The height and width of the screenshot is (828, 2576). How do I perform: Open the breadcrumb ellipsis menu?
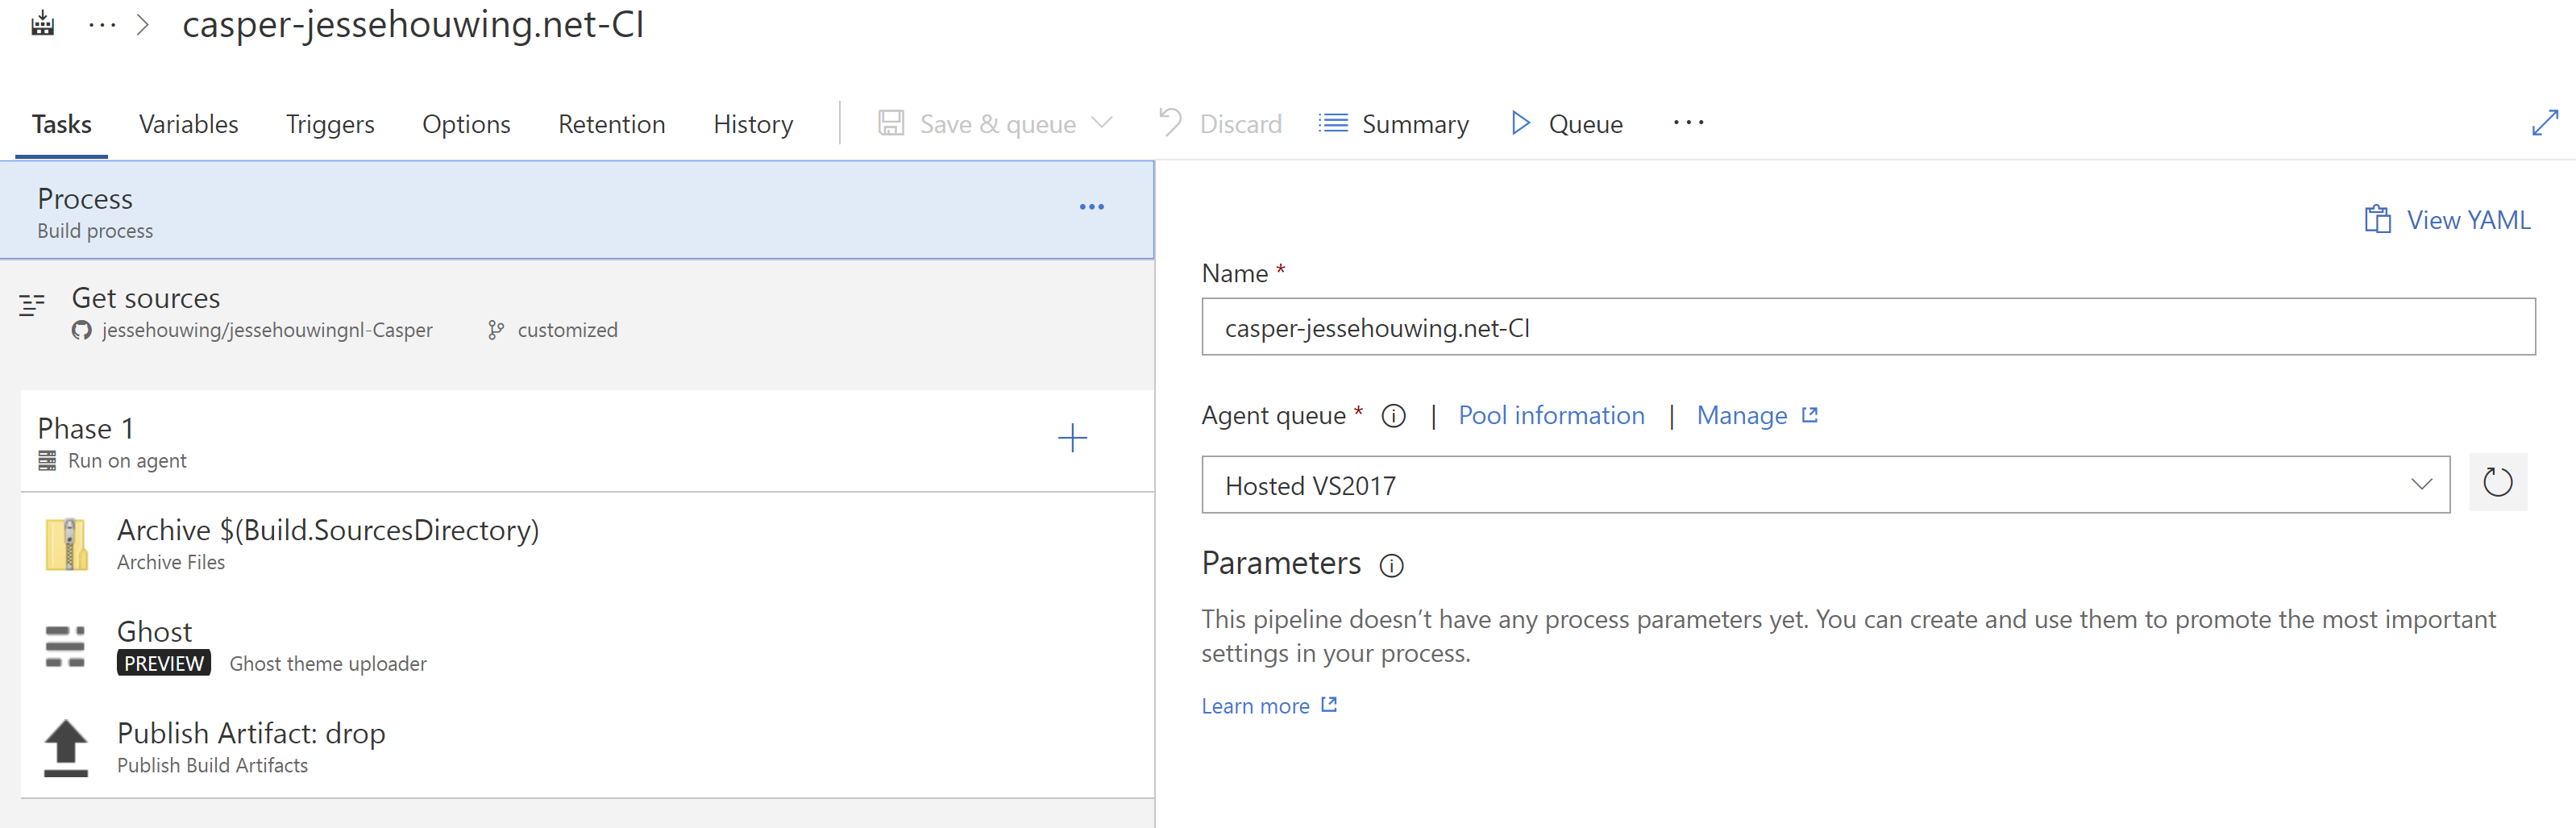[x=102, y=24]
